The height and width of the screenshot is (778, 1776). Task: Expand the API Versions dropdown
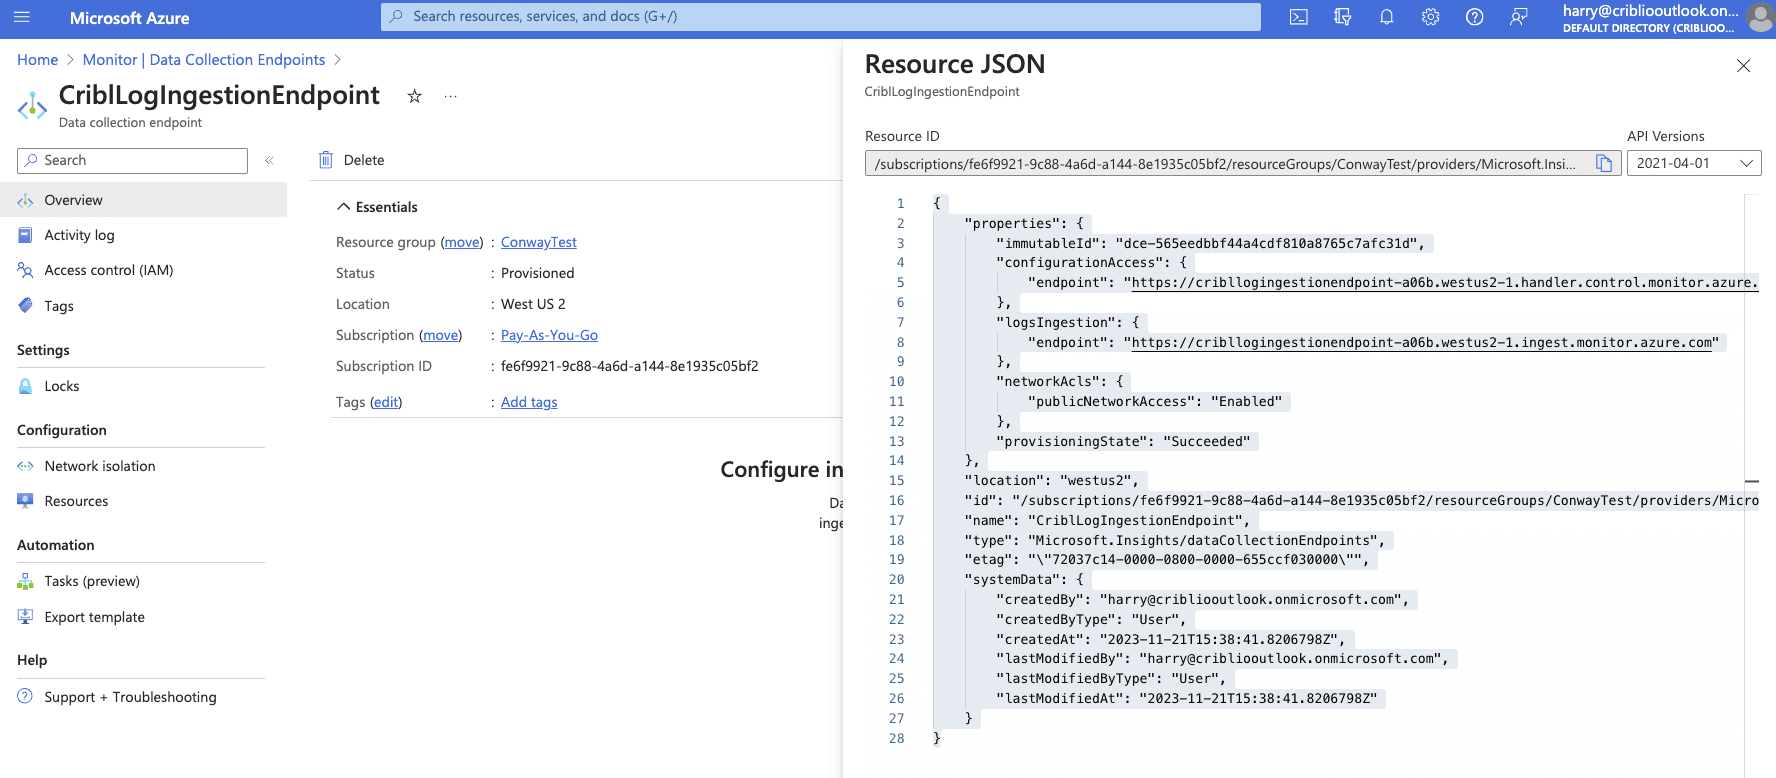pos(1694,163)
